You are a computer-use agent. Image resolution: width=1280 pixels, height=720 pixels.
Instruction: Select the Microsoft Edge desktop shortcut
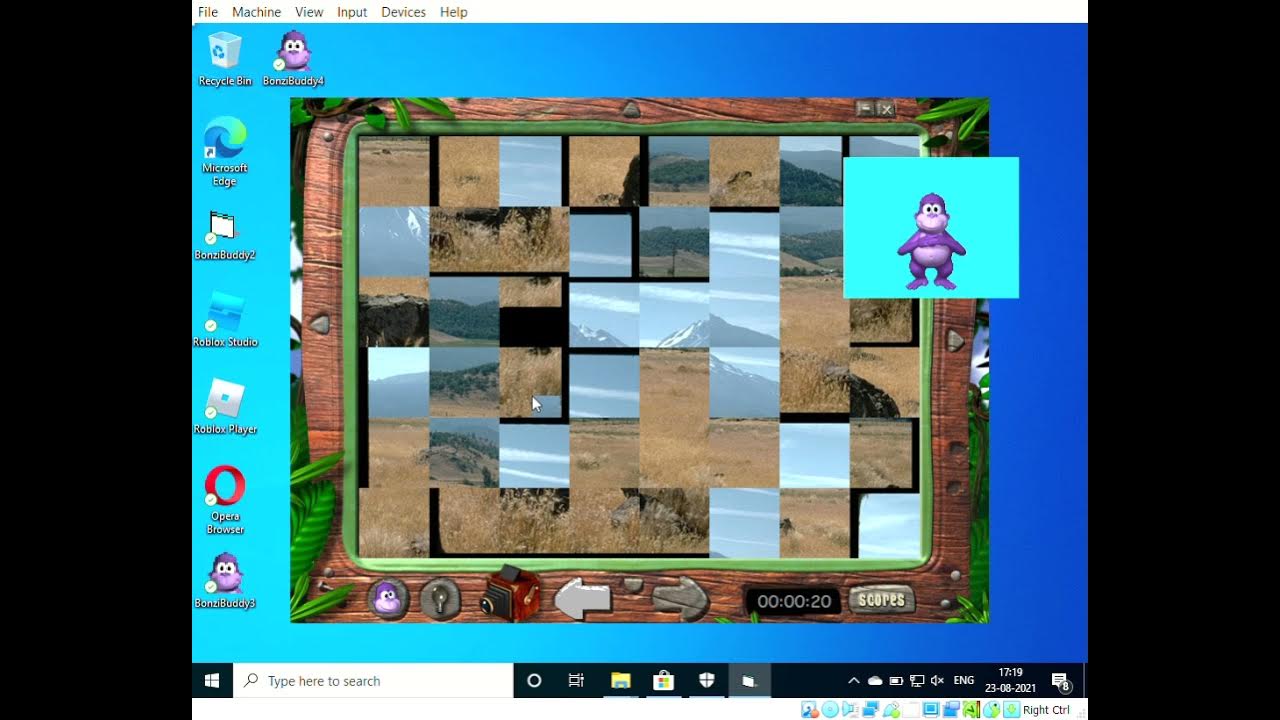[225, 152]
